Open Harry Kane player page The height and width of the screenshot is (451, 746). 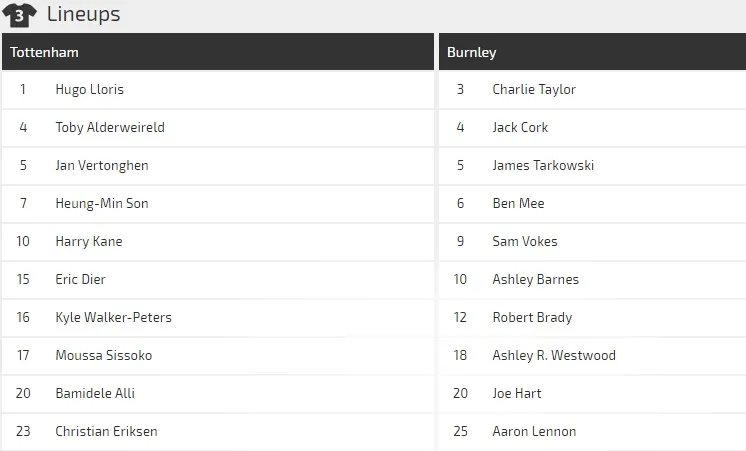pyautogui.click(x=89, y=242)
